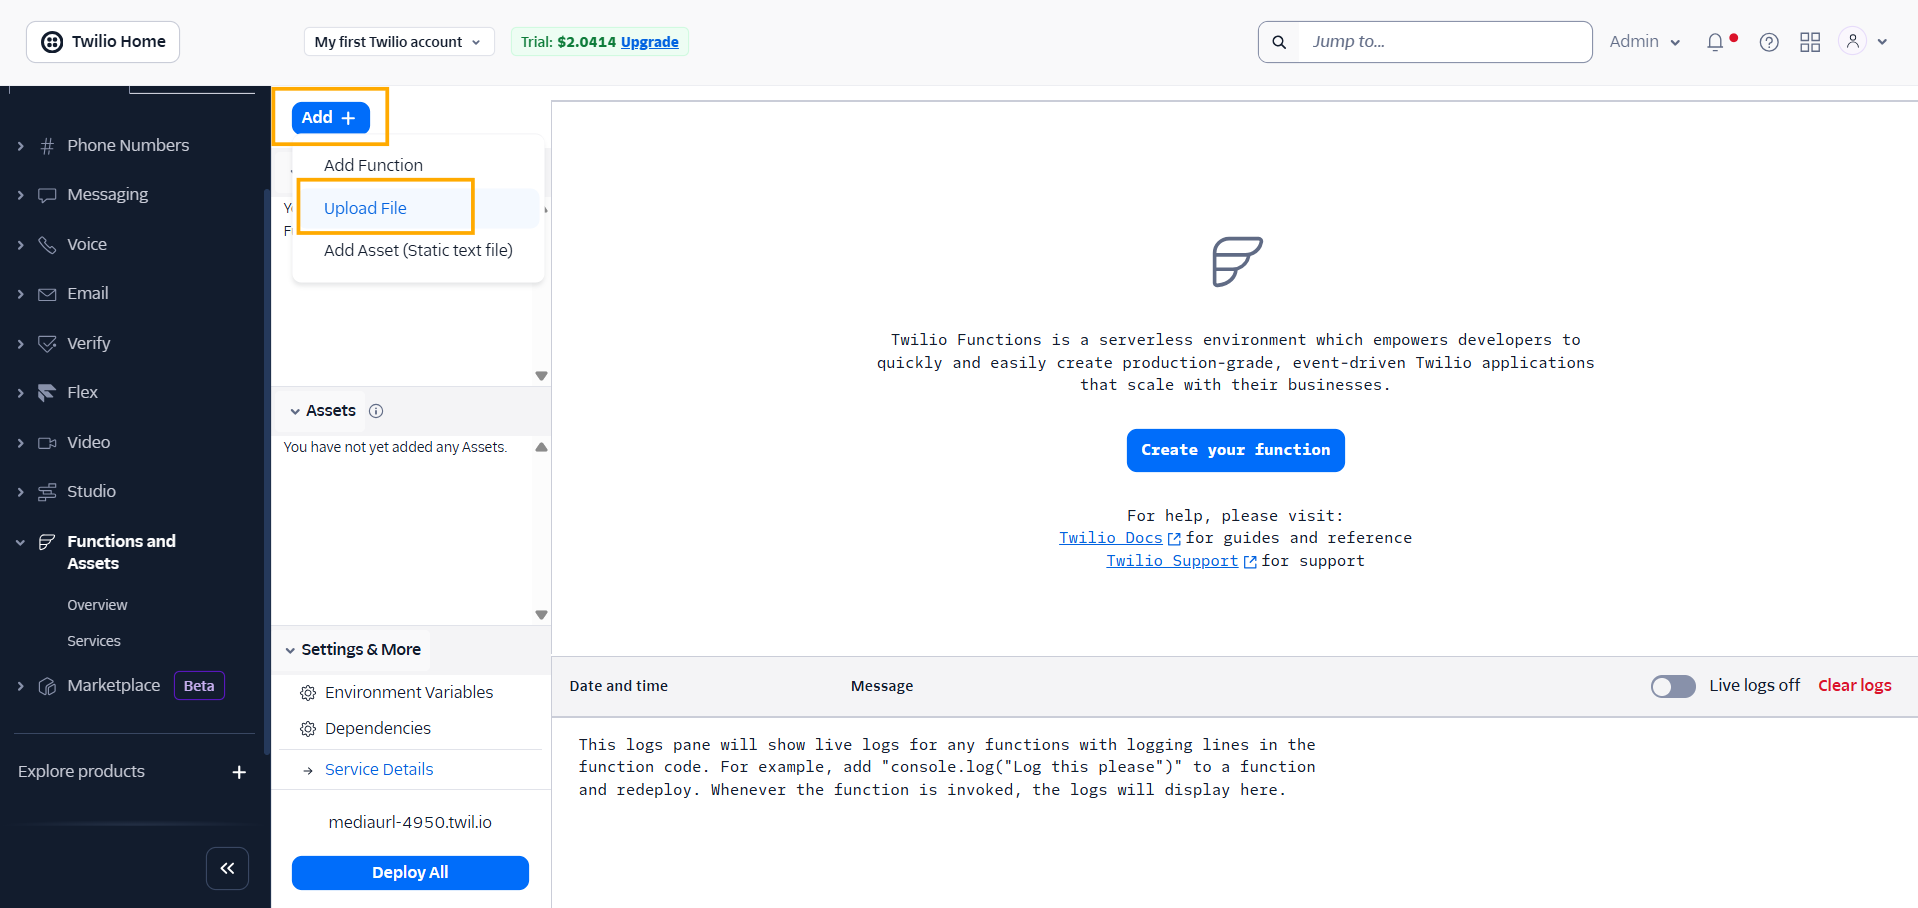Collapse sidebar with double-chevron button
The image size is (1918, 908).
227,868
